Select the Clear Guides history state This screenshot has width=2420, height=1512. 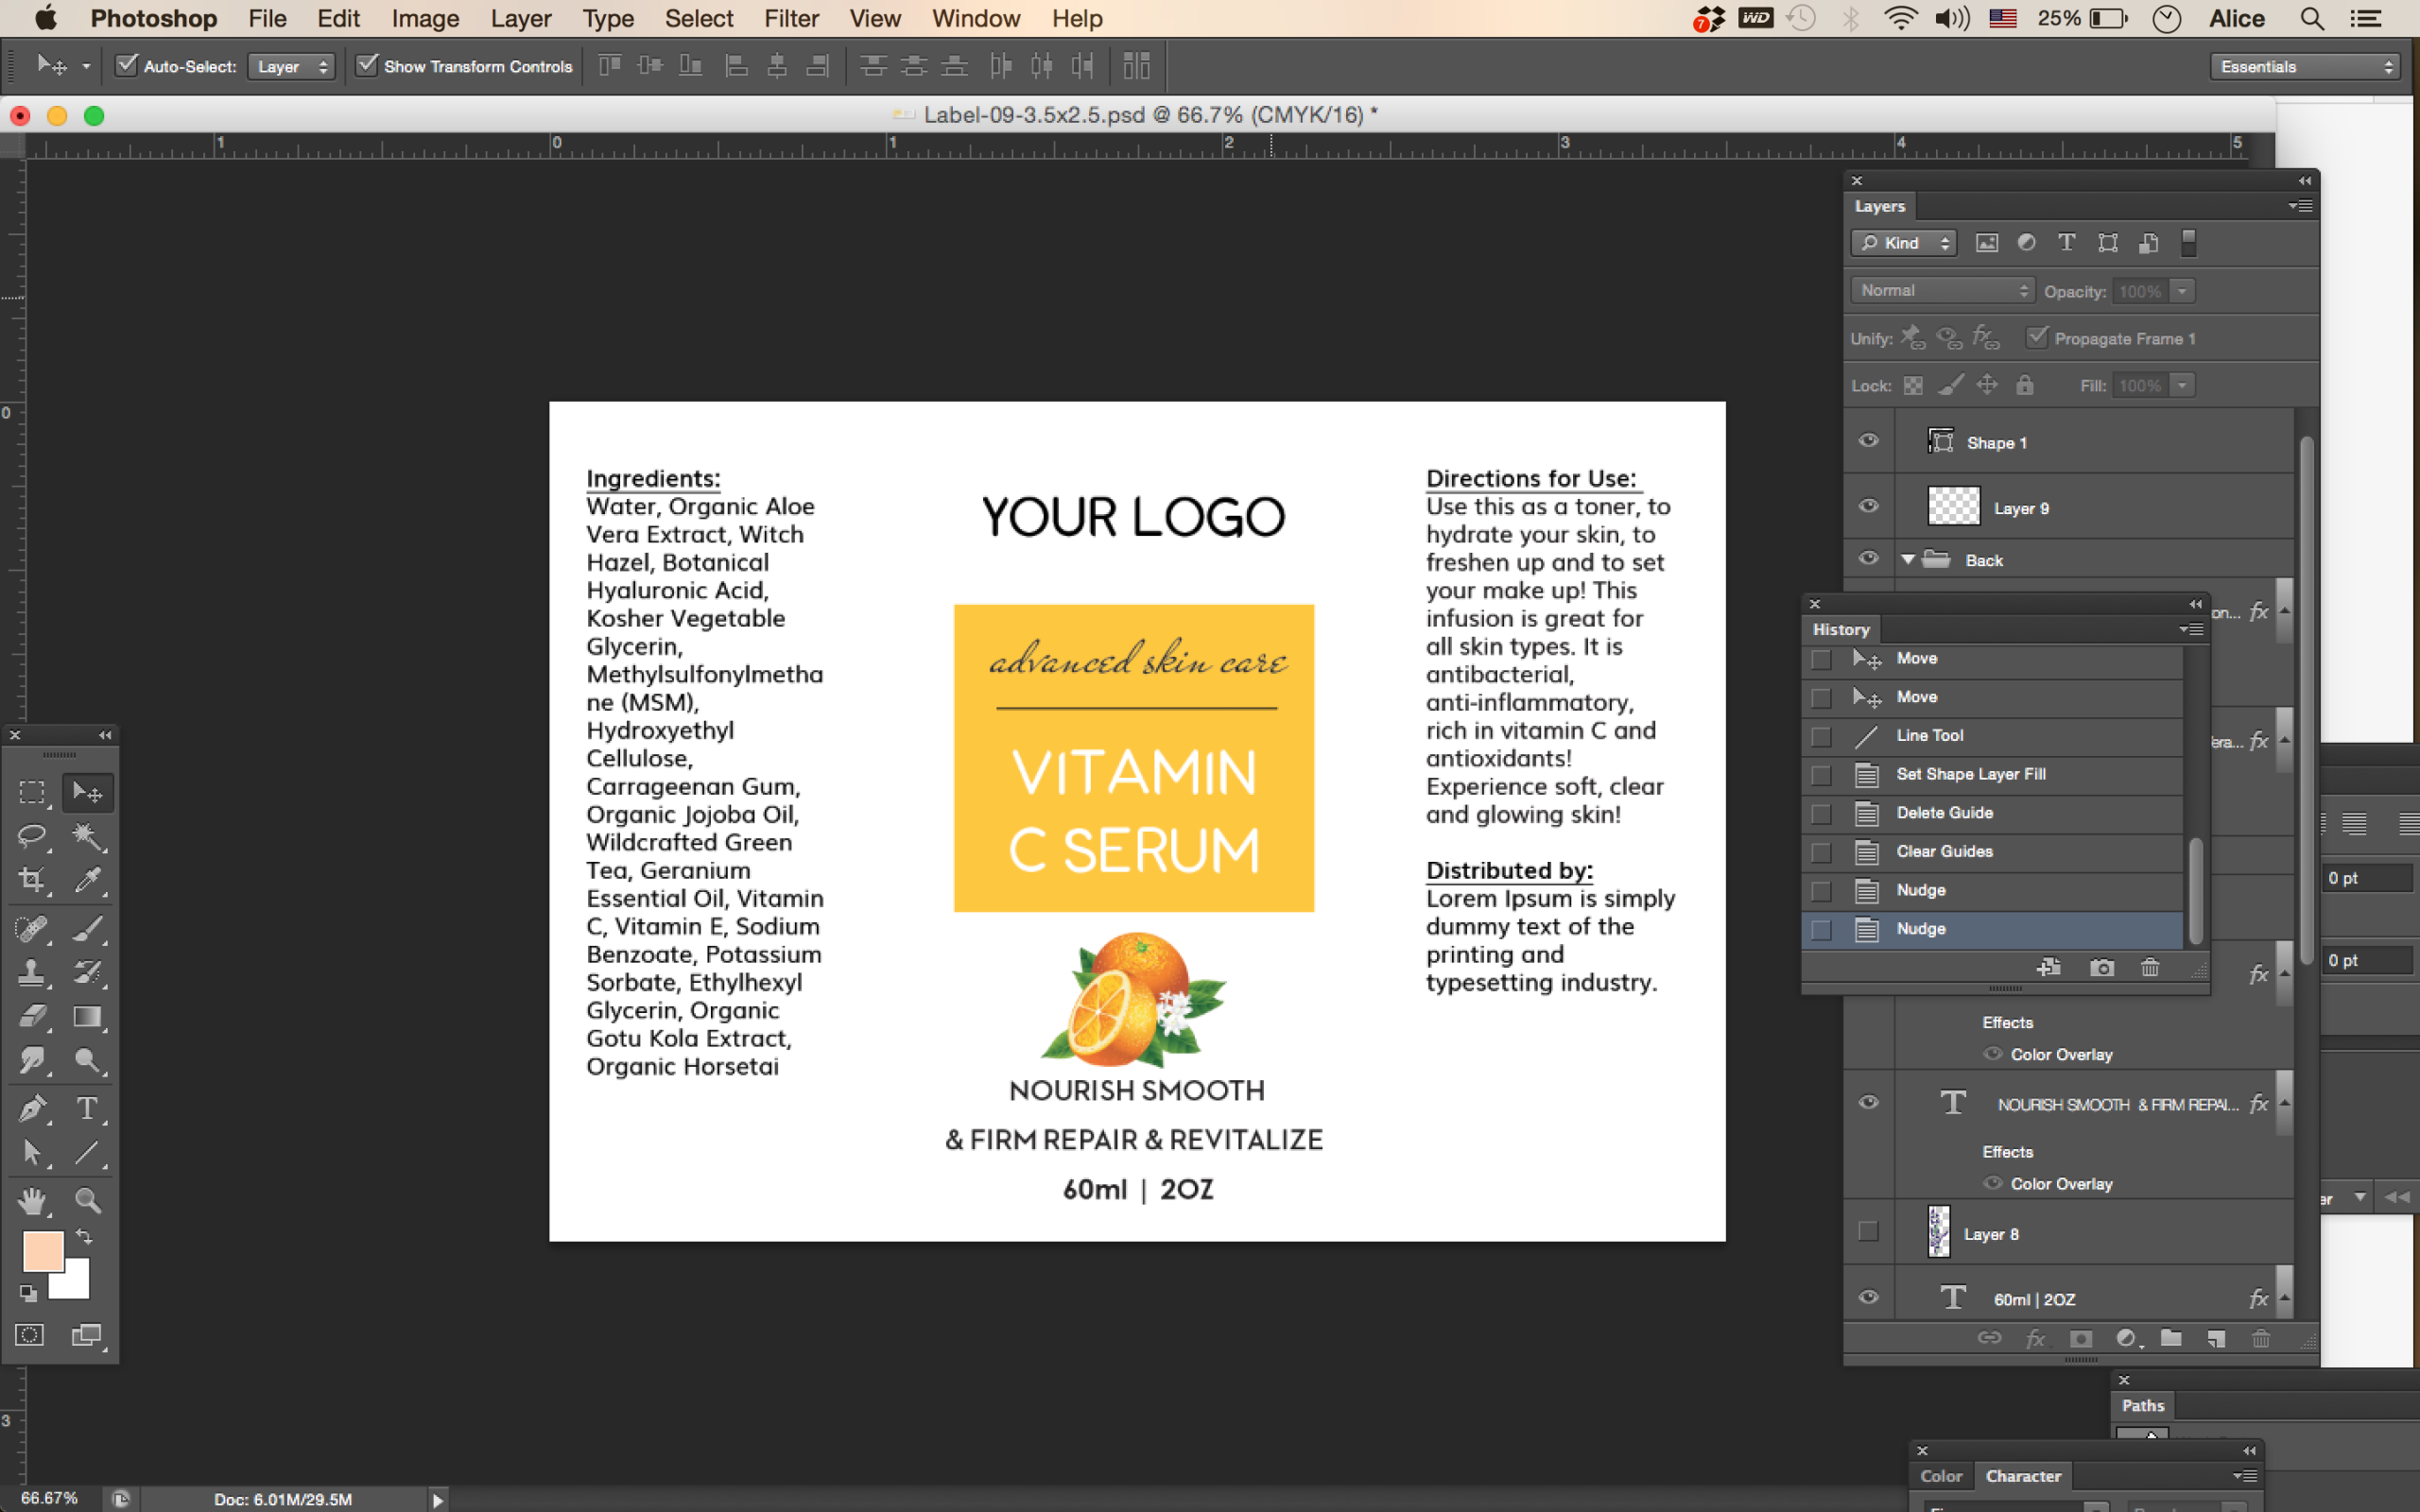click(1993, 852)
